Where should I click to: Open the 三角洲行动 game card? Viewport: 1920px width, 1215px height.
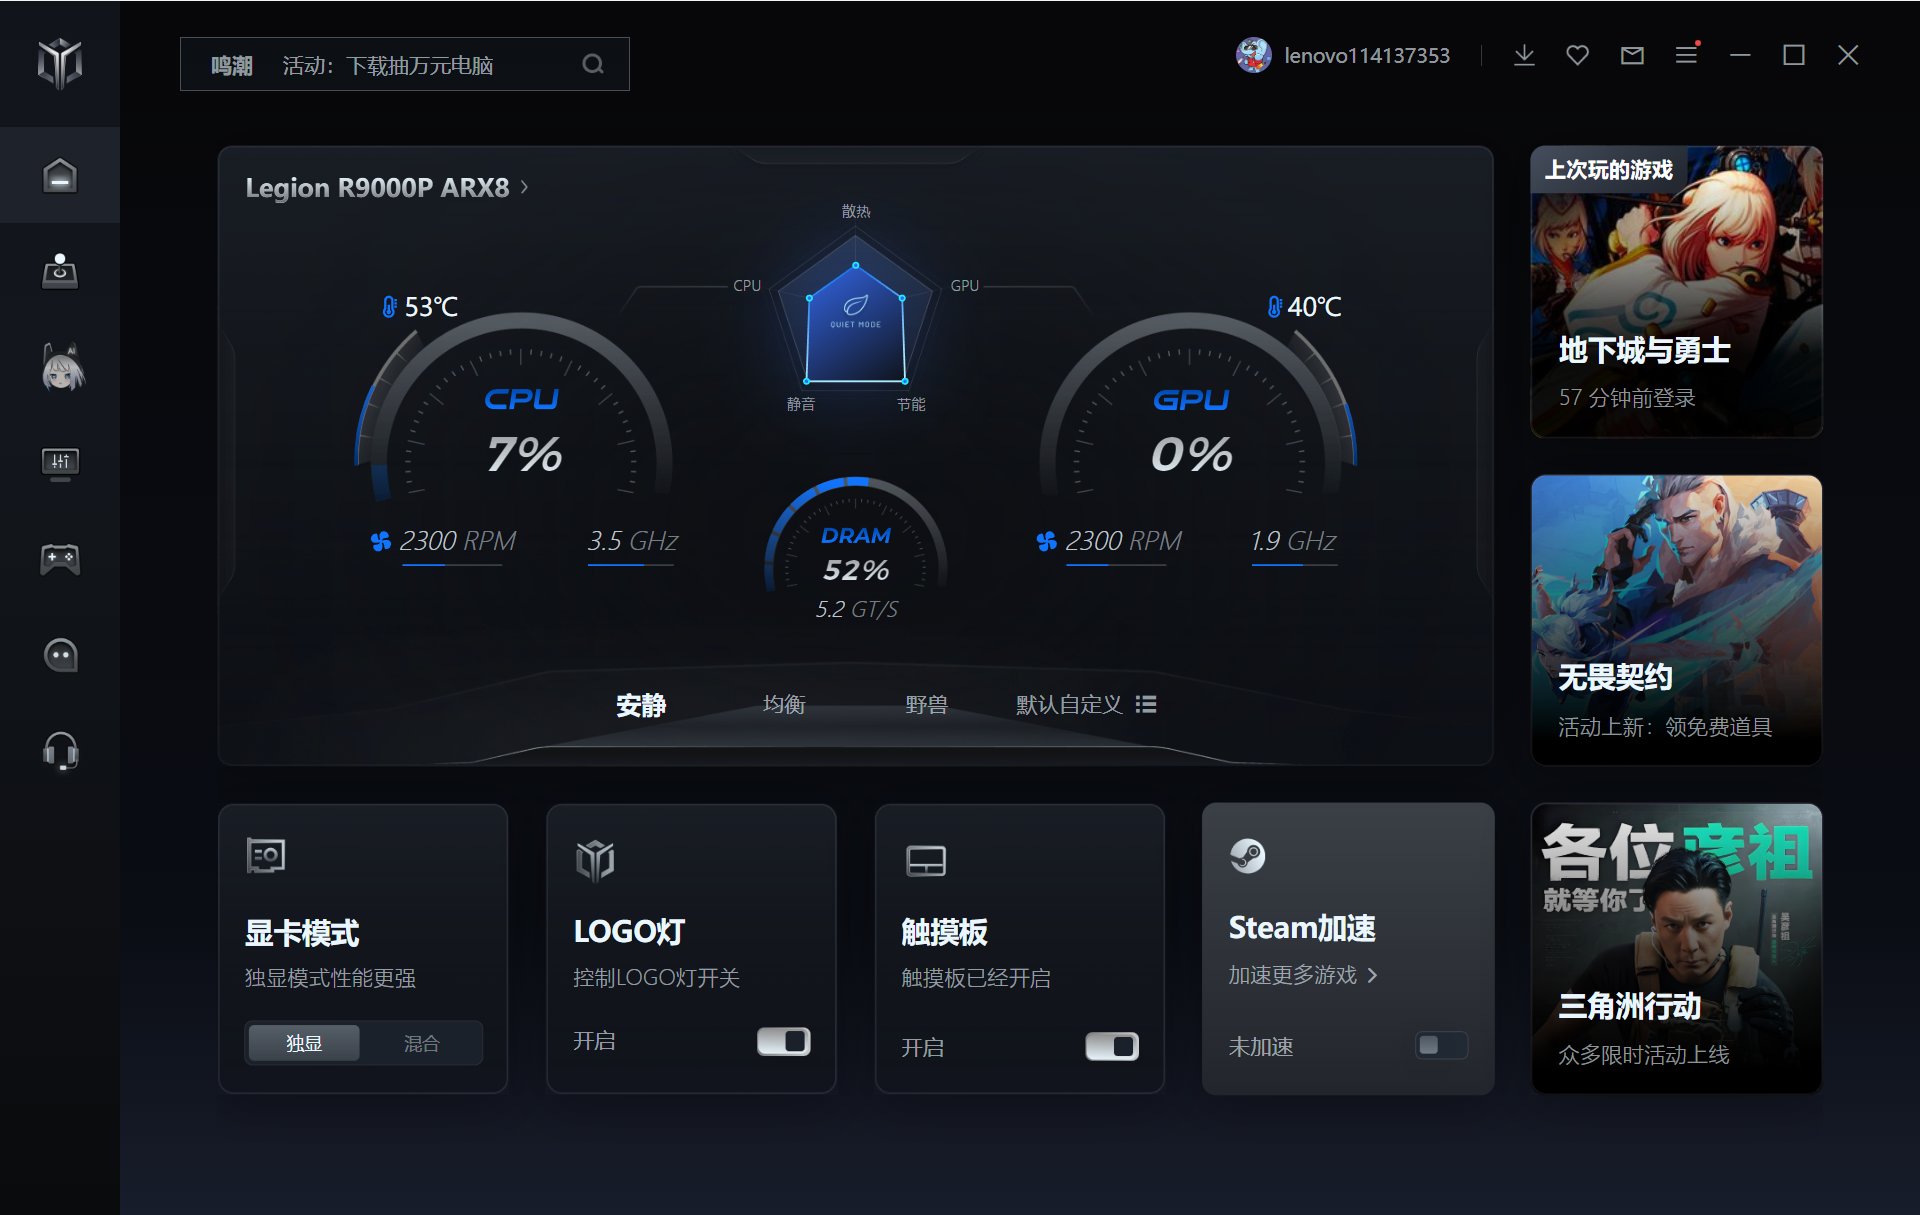tap(1676, 948)
